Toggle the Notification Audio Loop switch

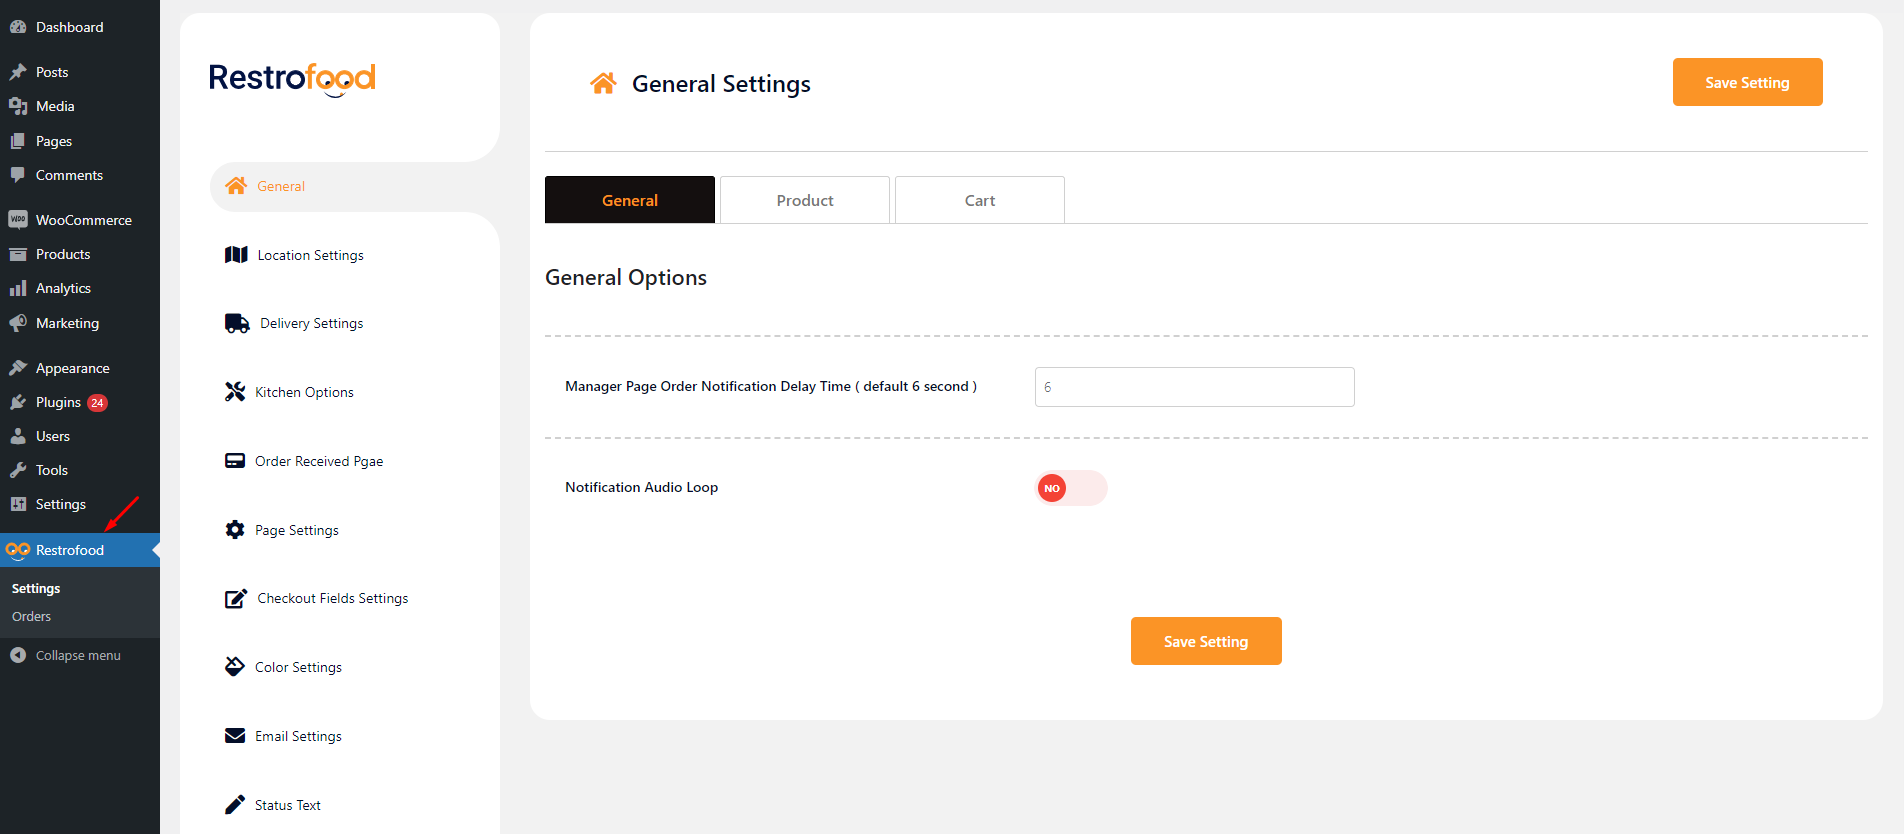click(1070, 488)
